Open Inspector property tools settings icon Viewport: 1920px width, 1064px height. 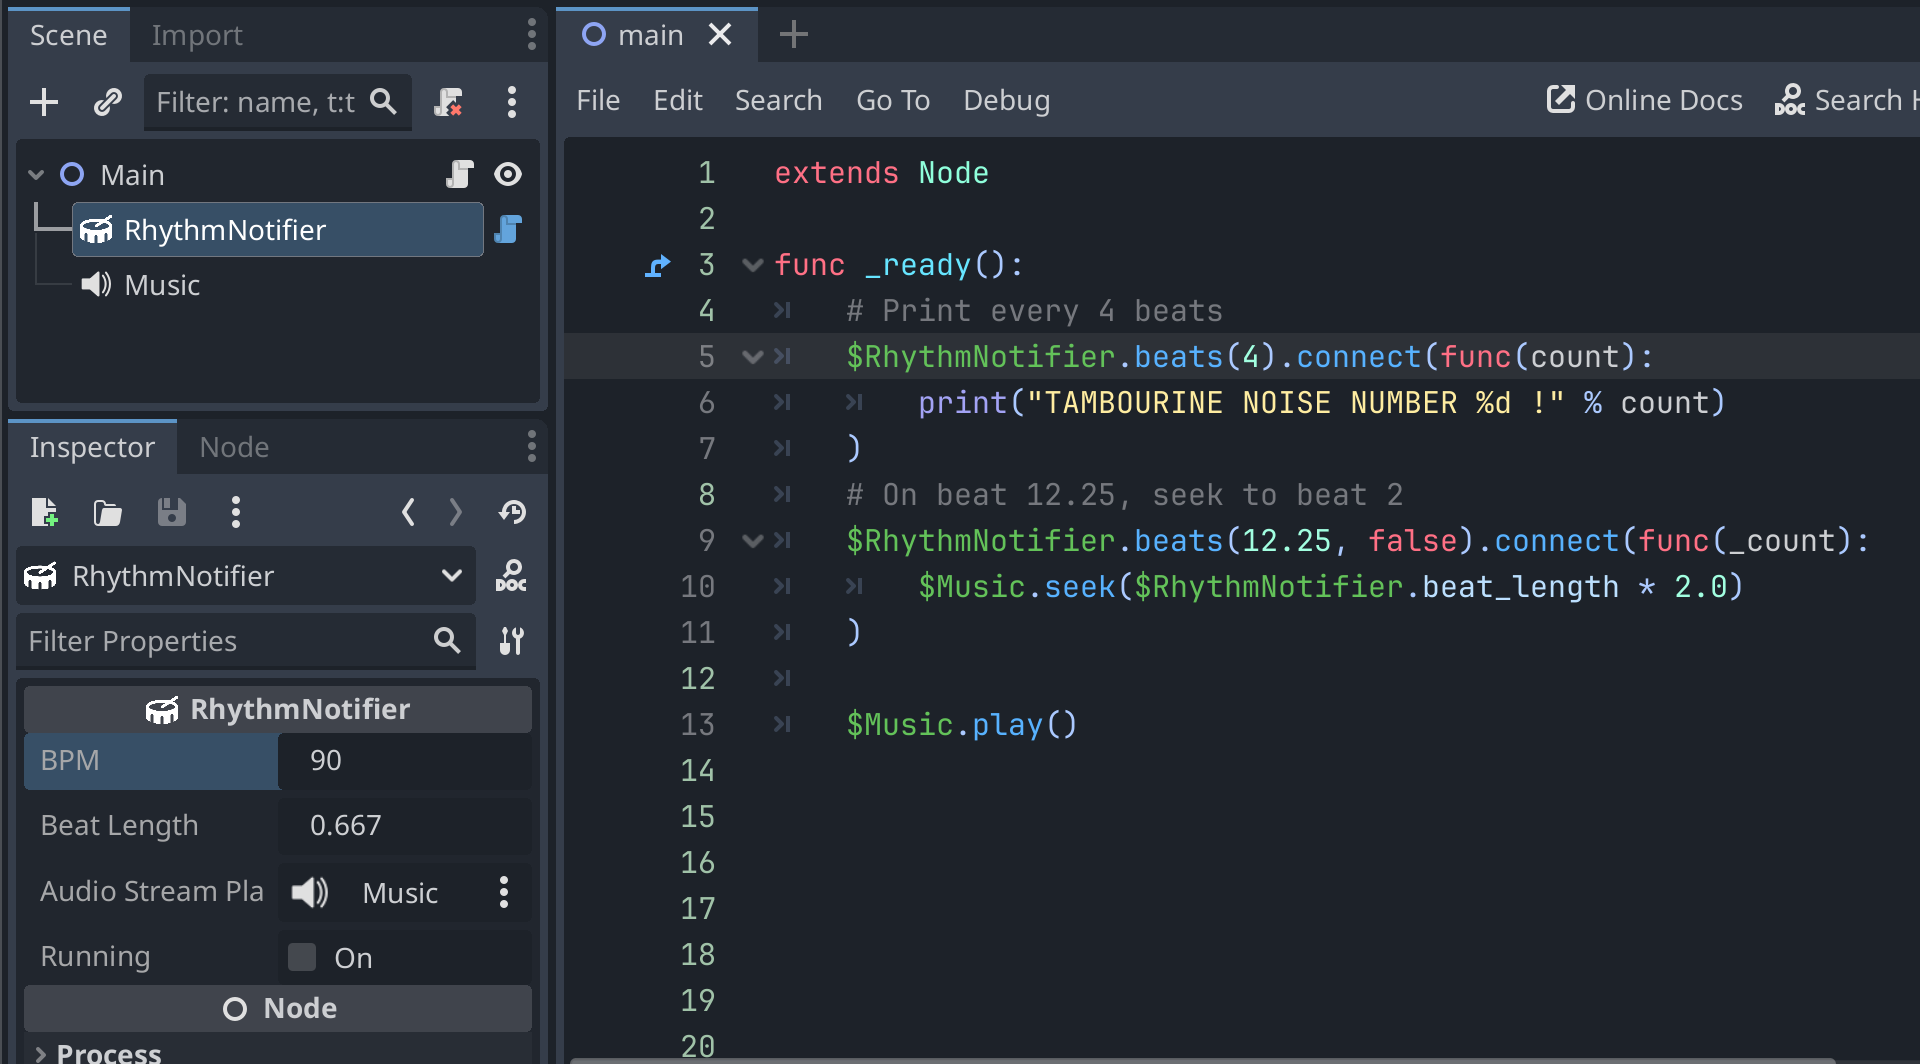(512, 641)
